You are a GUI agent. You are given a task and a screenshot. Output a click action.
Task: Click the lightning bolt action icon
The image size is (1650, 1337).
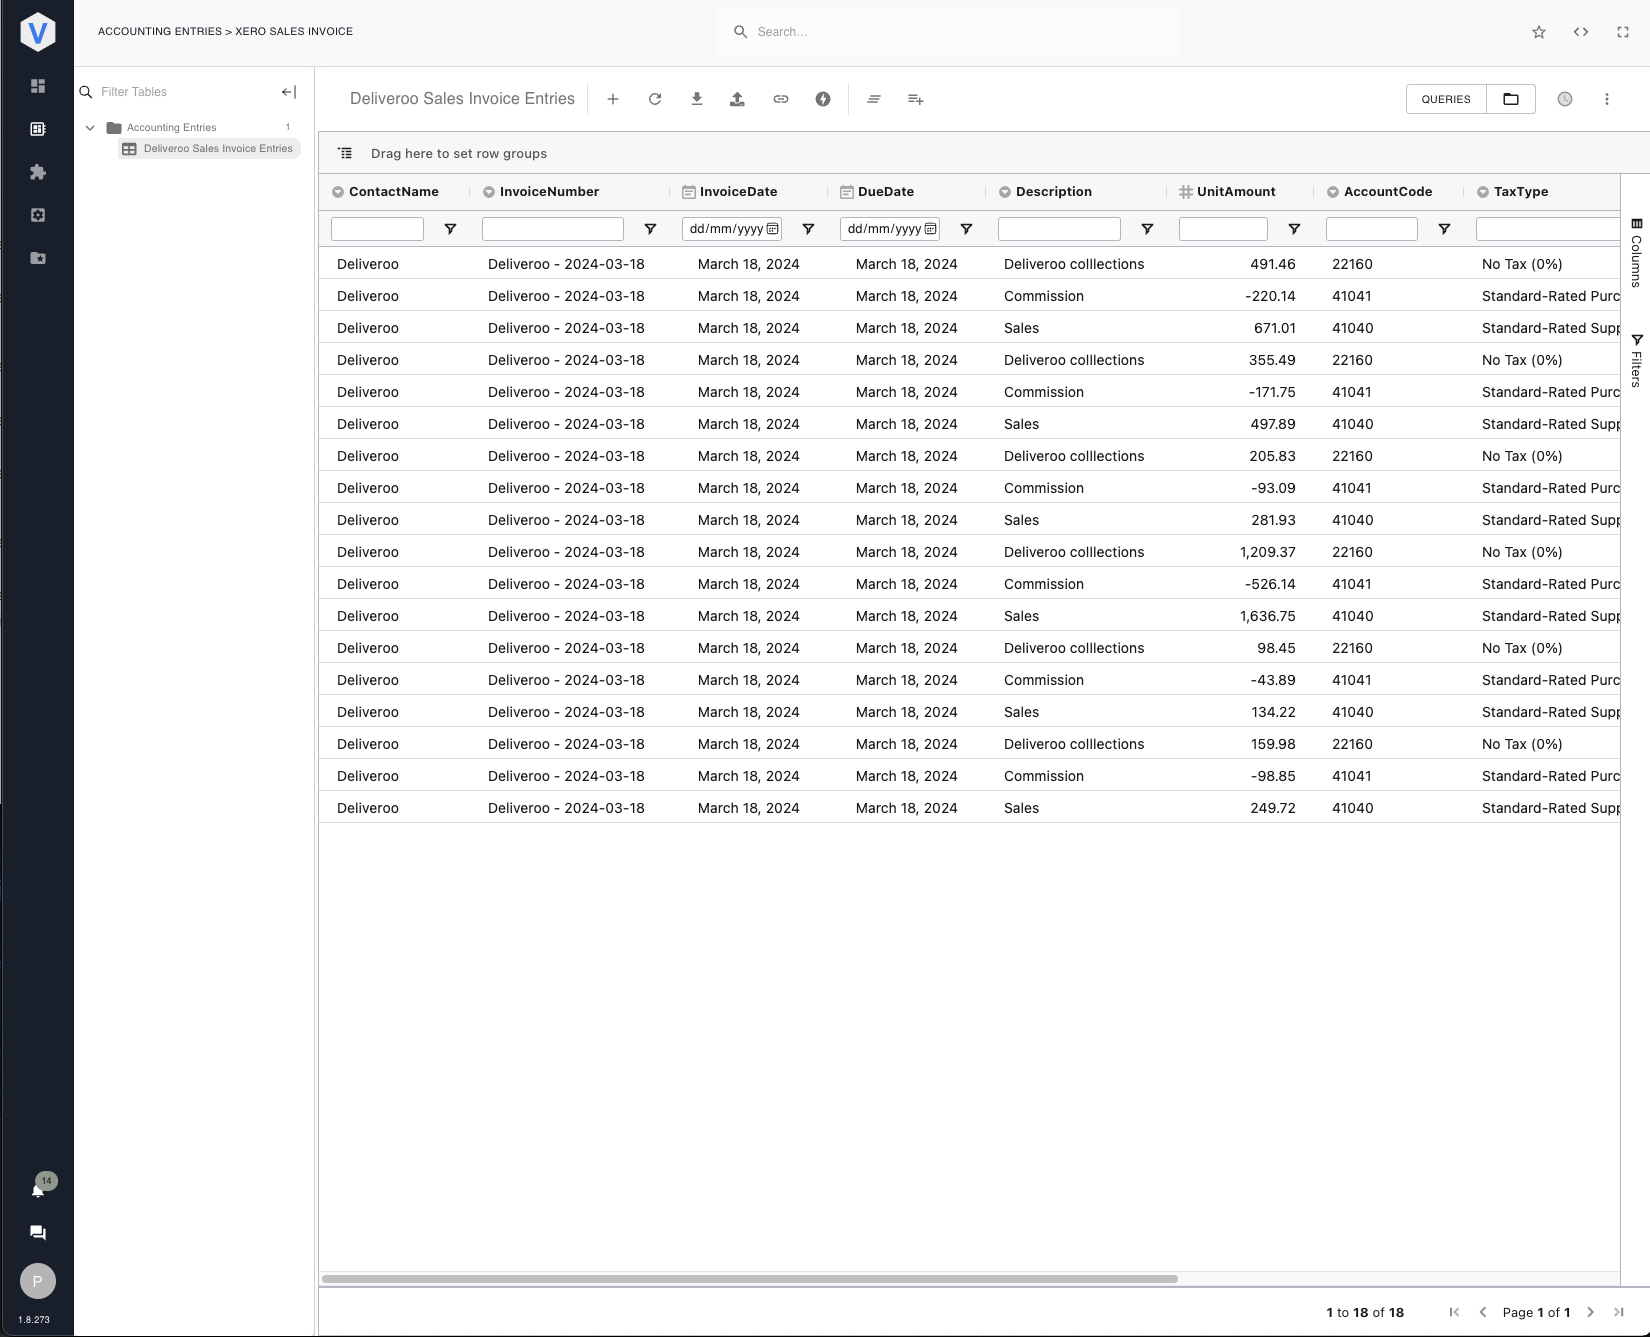[x=823, y=99]
